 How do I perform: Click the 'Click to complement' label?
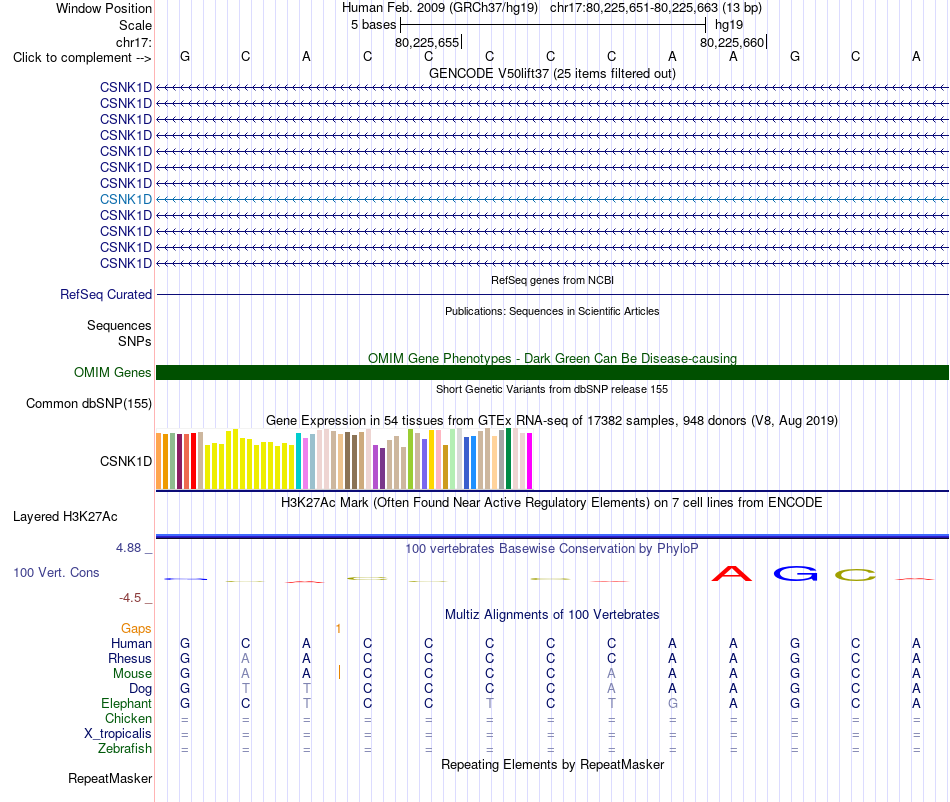pos(82,58)
